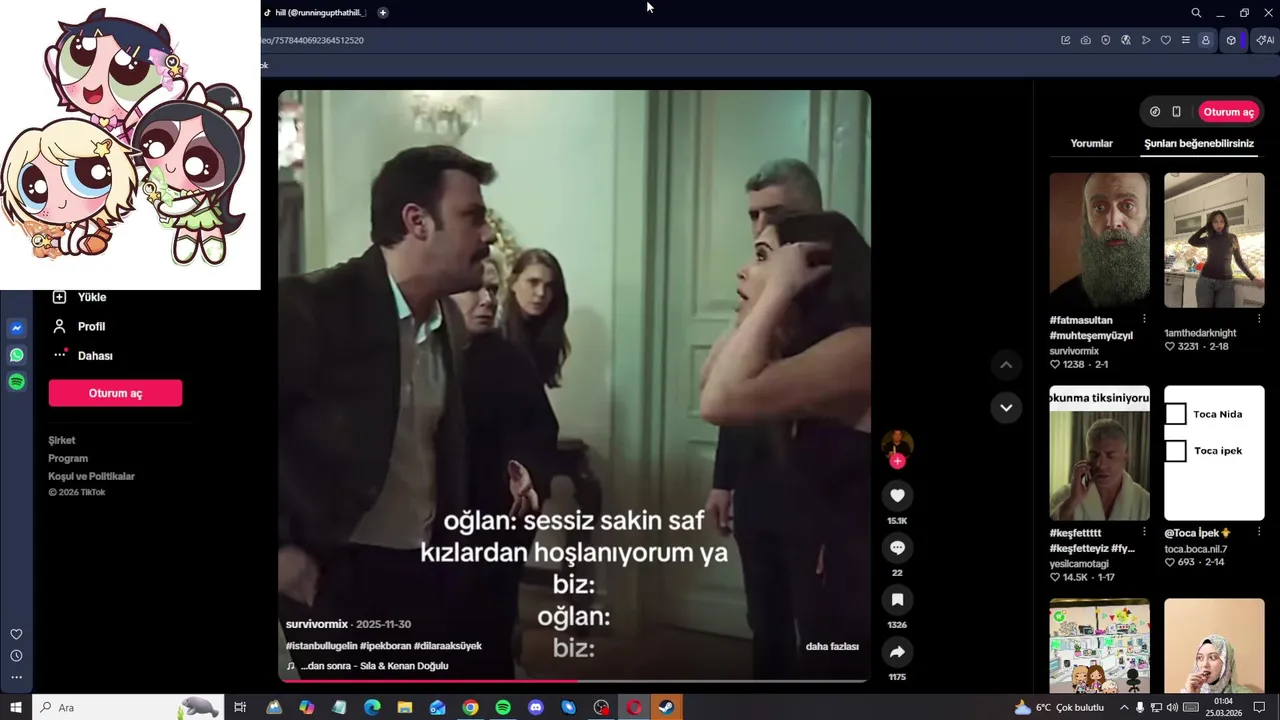Open the sidebar history clock icon
This screenshot has width=1280, height=720.
coord(16,656)
